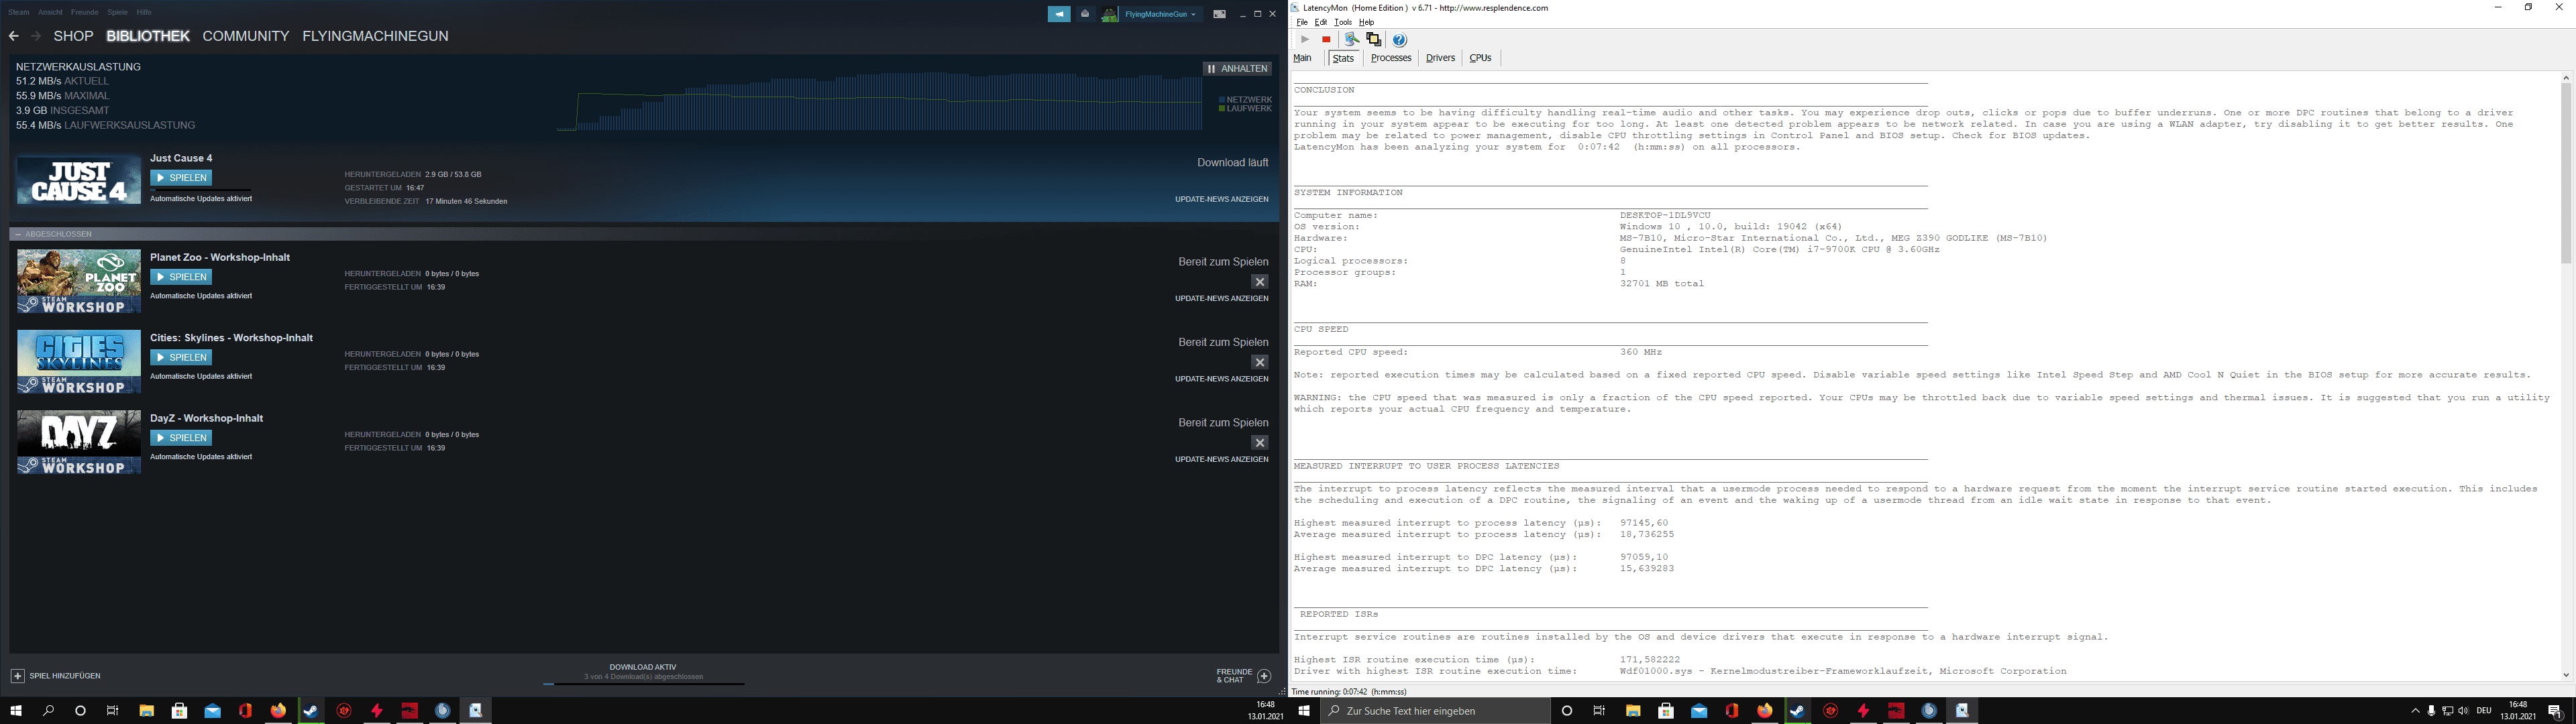Show update news for Cities: Skylines
Screen dimensions: 2576x724
1221,379
